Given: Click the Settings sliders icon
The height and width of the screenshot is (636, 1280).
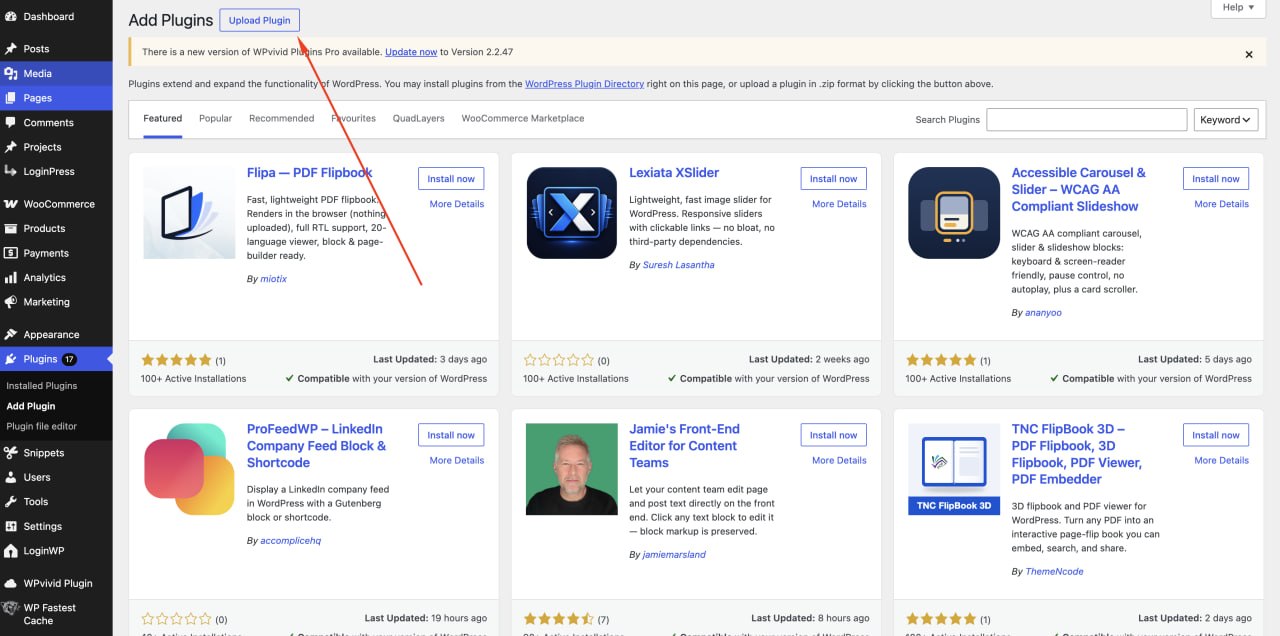Looking at the screenshot, I should click(11, 527).
